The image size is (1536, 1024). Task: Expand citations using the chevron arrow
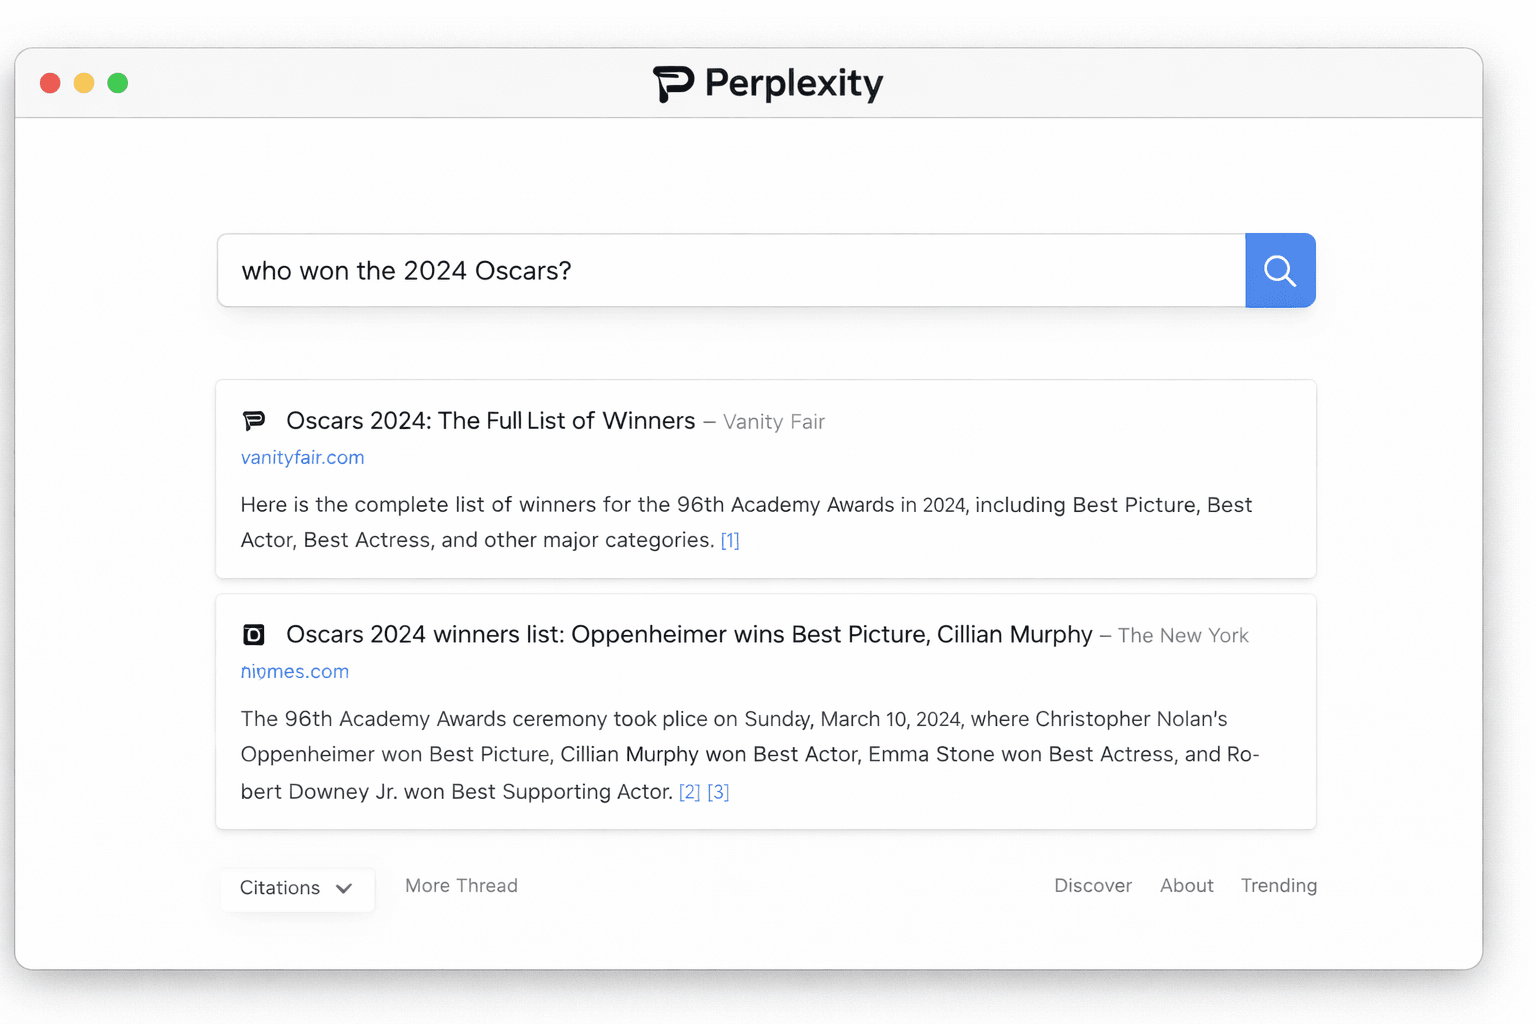tap(343, 888)
